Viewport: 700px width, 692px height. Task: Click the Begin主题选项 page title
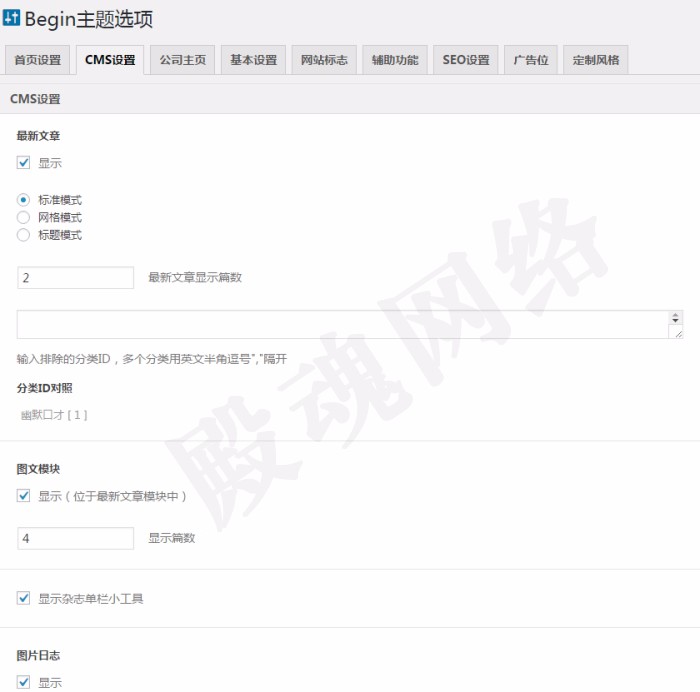pos(88,19)
